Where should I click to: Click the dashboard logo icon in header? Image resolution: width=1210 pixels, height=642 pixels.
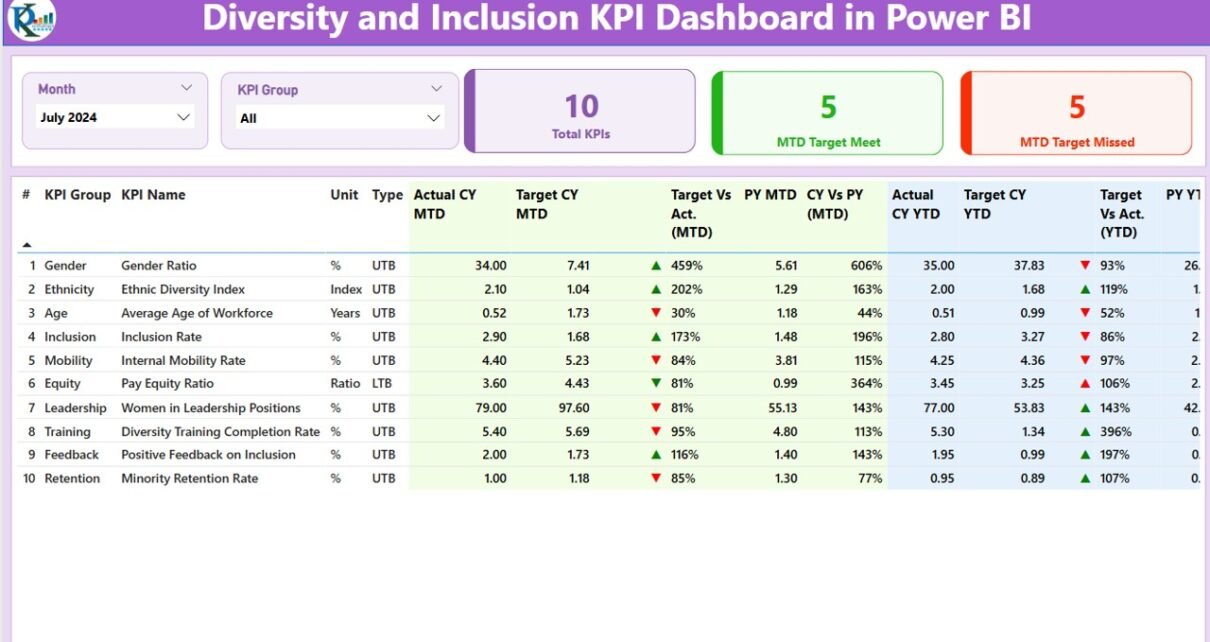pos(30,20)
